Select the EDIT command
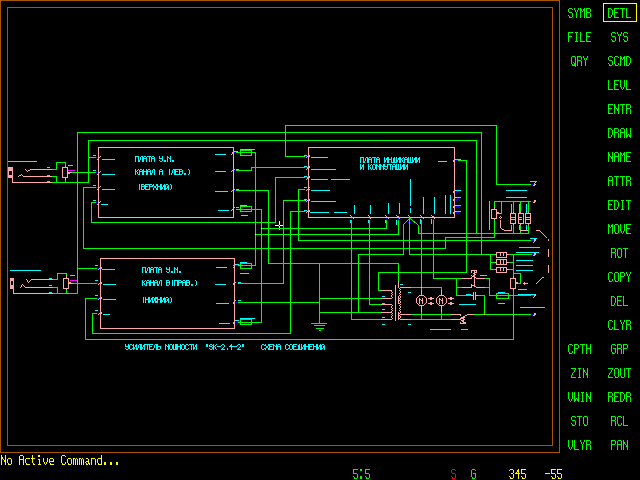 click(619, 205)
